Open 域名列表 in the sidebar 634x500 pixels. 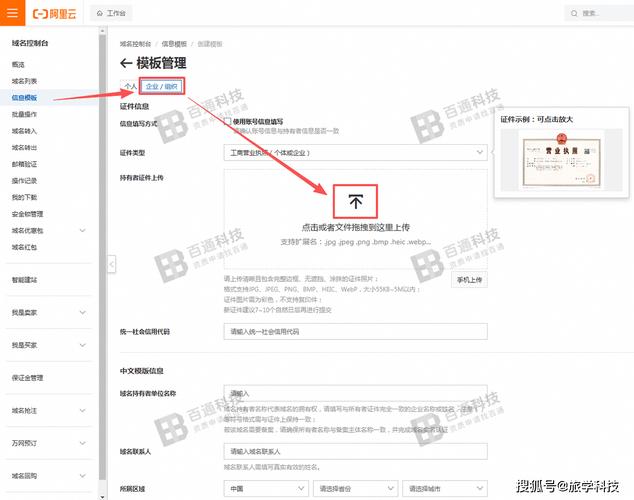tap(24, 81)
